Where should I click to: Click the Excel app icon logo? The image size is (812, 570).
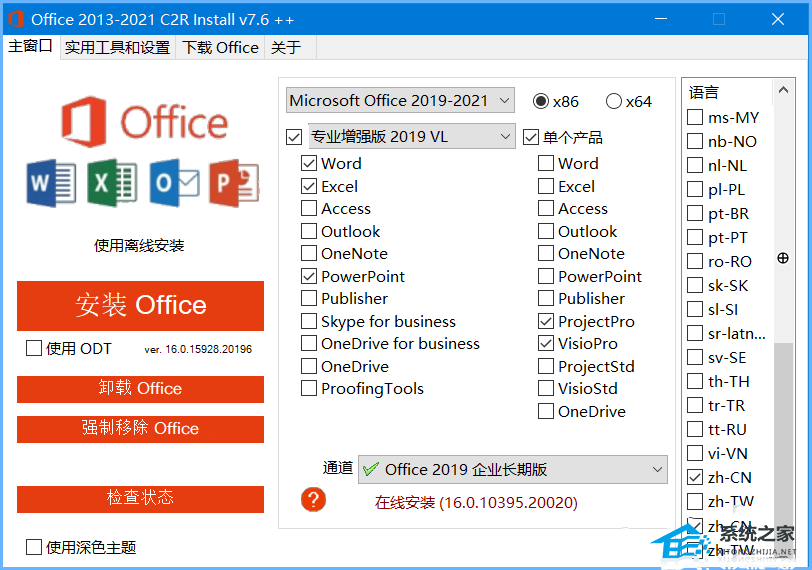(112, 183)
